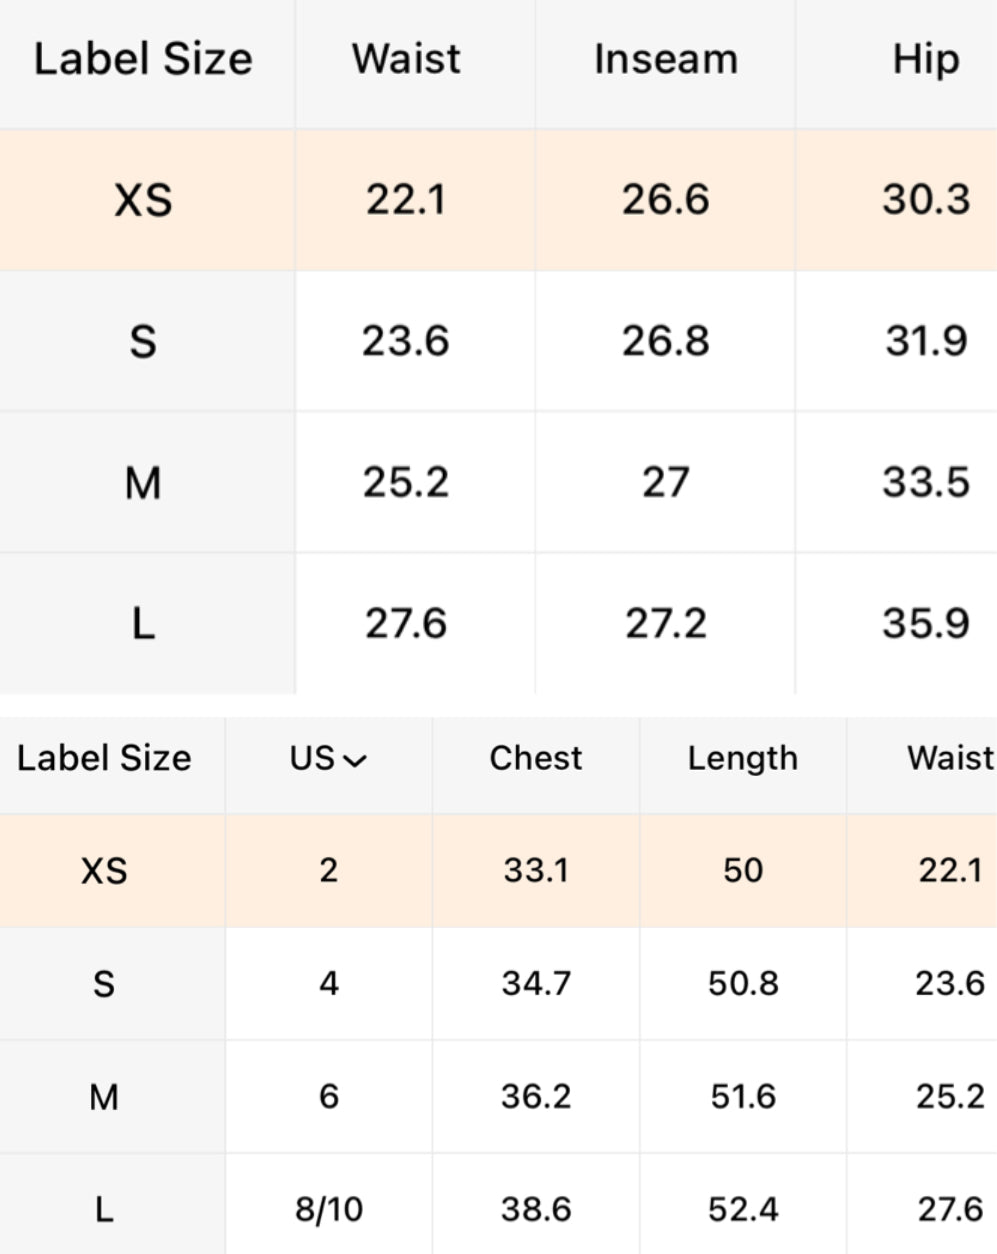Click the S chest value 34.7
The width and height of the screenshot is (997, 1254).
pos(535,983)
